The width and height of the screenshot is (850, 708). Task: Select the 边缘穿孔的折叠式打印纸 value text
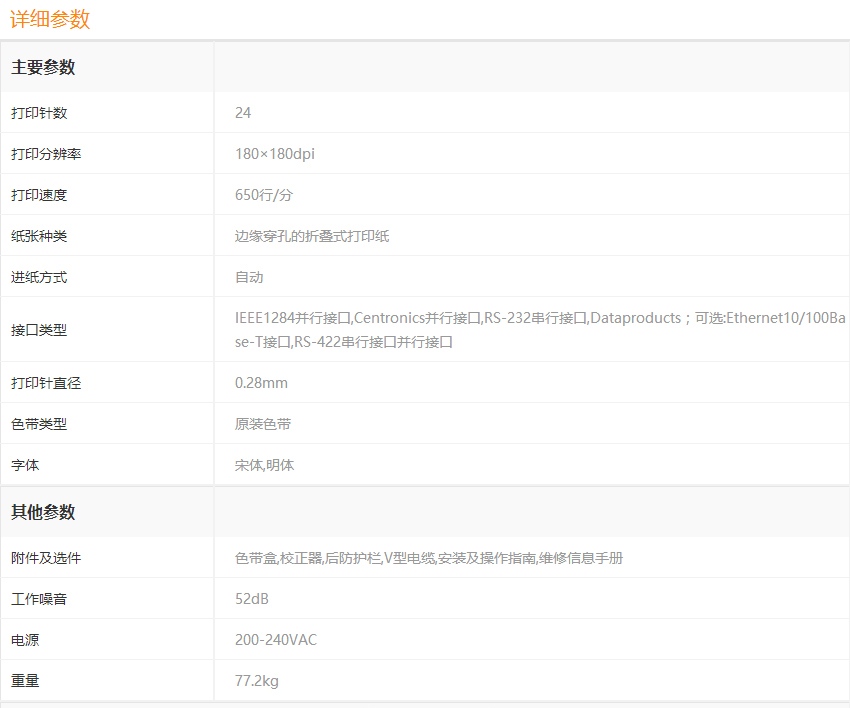(312, 236)
